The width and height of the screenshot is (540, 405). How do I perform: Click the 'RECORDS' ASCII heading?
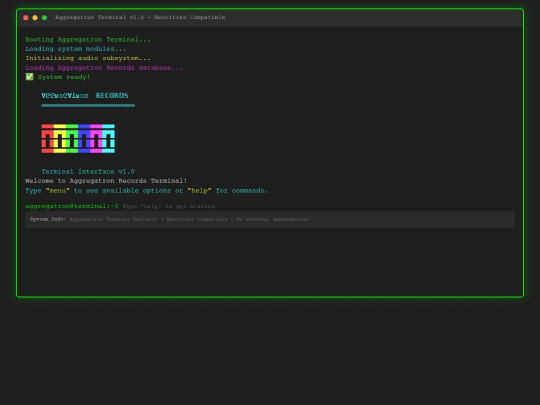pyautogui.click(x=112, y=95)
